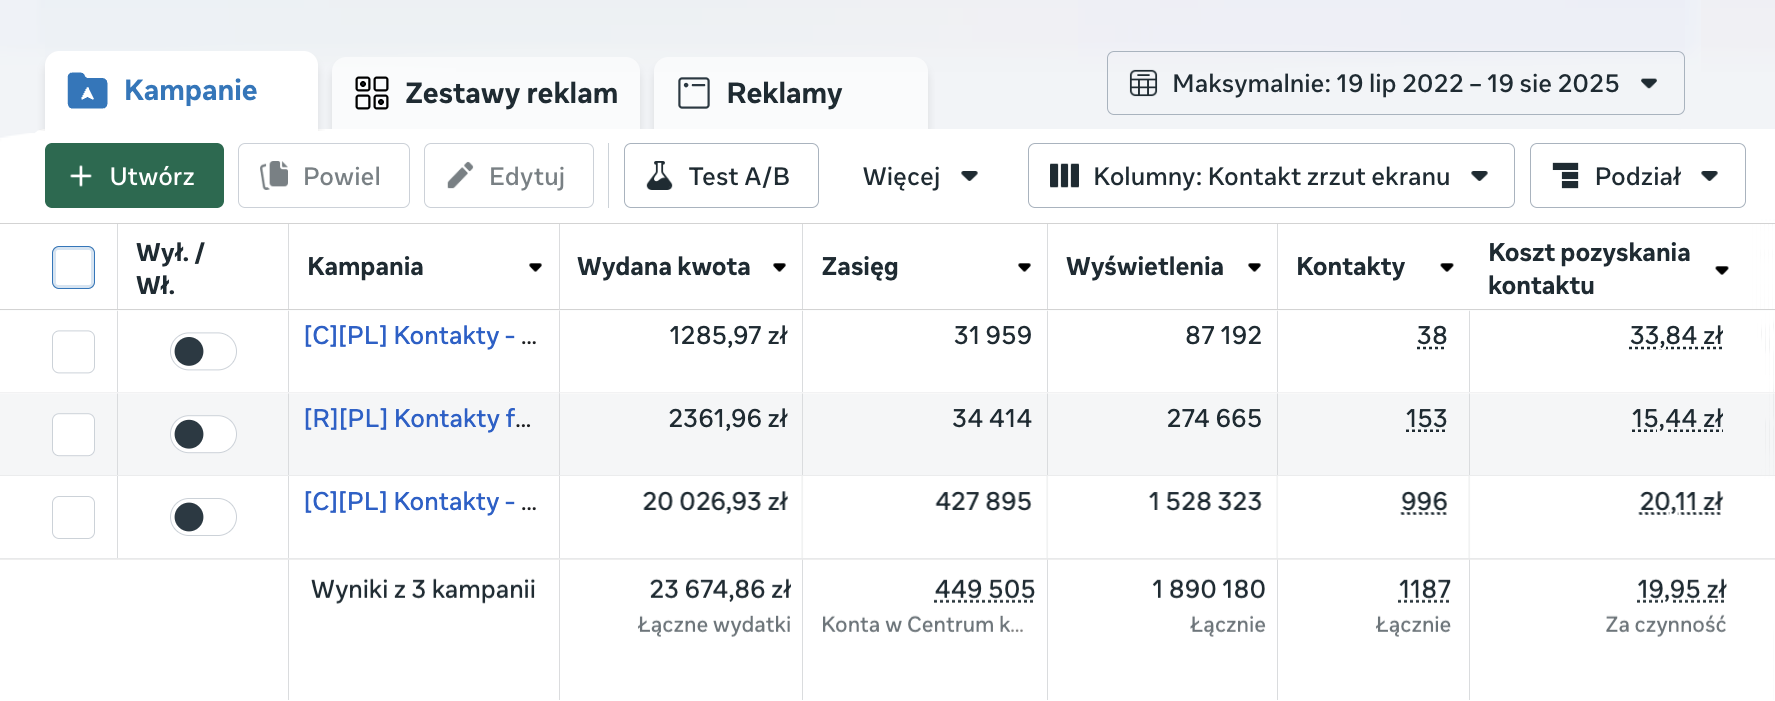Click the pencil icon on Edytuj

click(460, 176)
